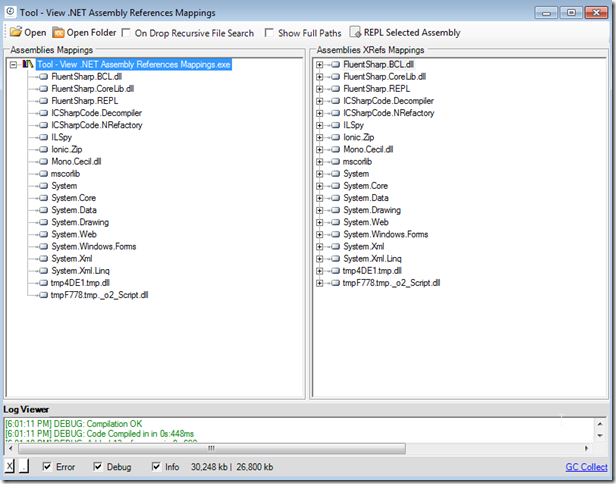Expand mscorlib in XRefs tree
The height and width of the screenshot is (484, 616).
click(319, 161)
